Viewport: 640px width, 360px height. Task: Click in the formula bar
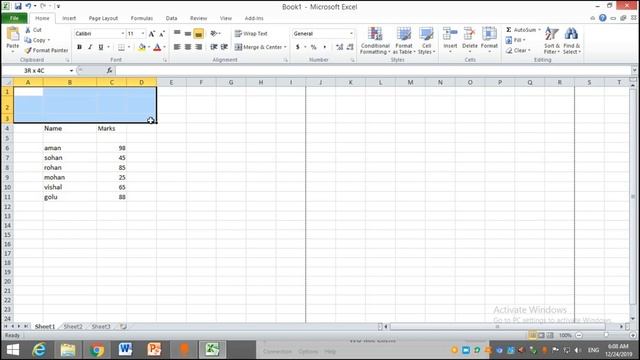click(373, 71)
